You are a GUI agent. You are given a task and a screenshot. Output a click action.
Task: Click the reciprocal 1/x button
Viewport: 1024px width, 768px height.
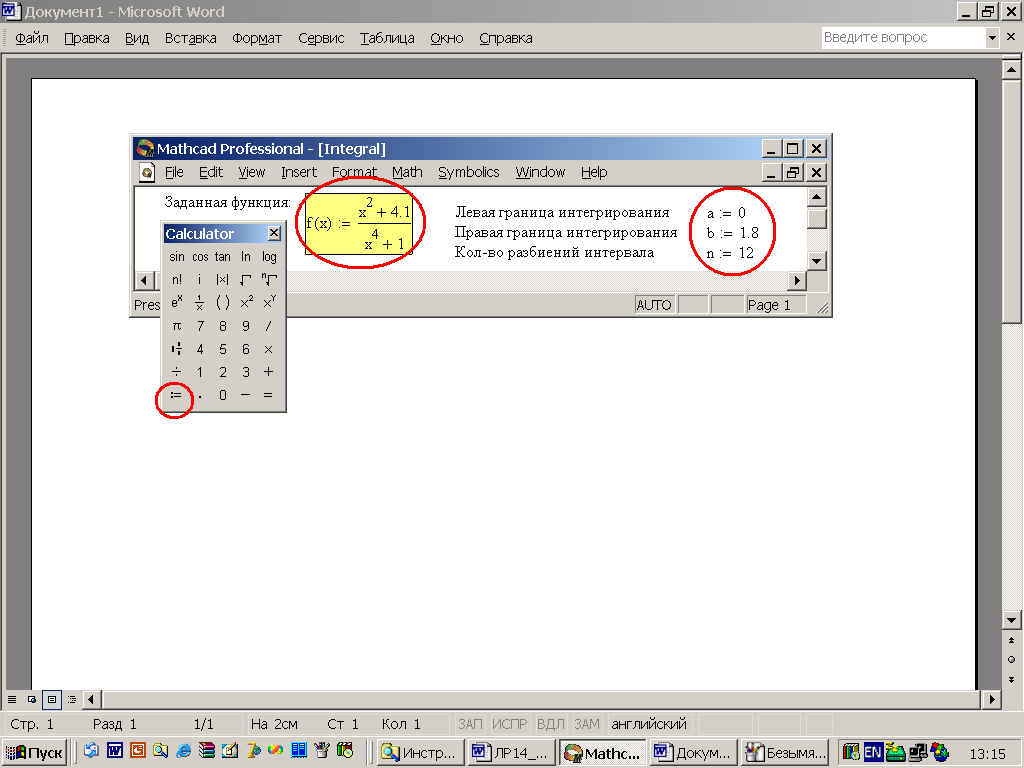click(200, 302)
